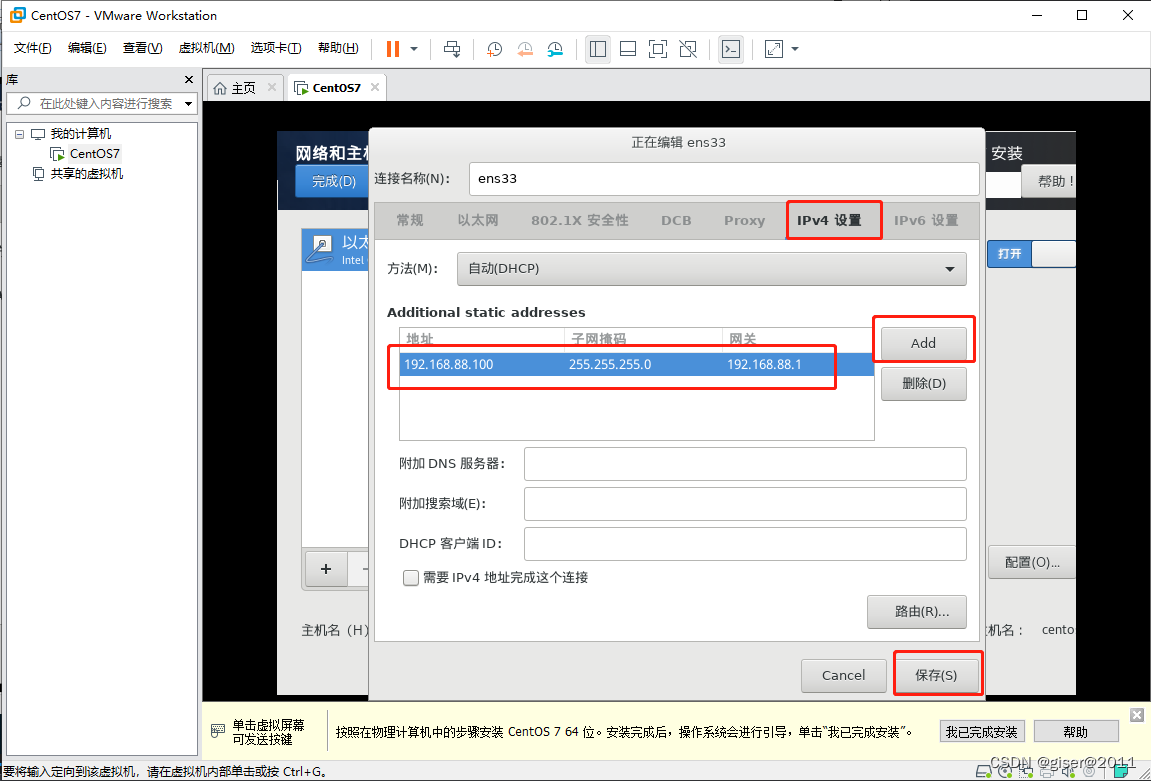Toggle the thumbnail bar view icon
This screenshot has width=1151, height=781.
tap(628, 49)
